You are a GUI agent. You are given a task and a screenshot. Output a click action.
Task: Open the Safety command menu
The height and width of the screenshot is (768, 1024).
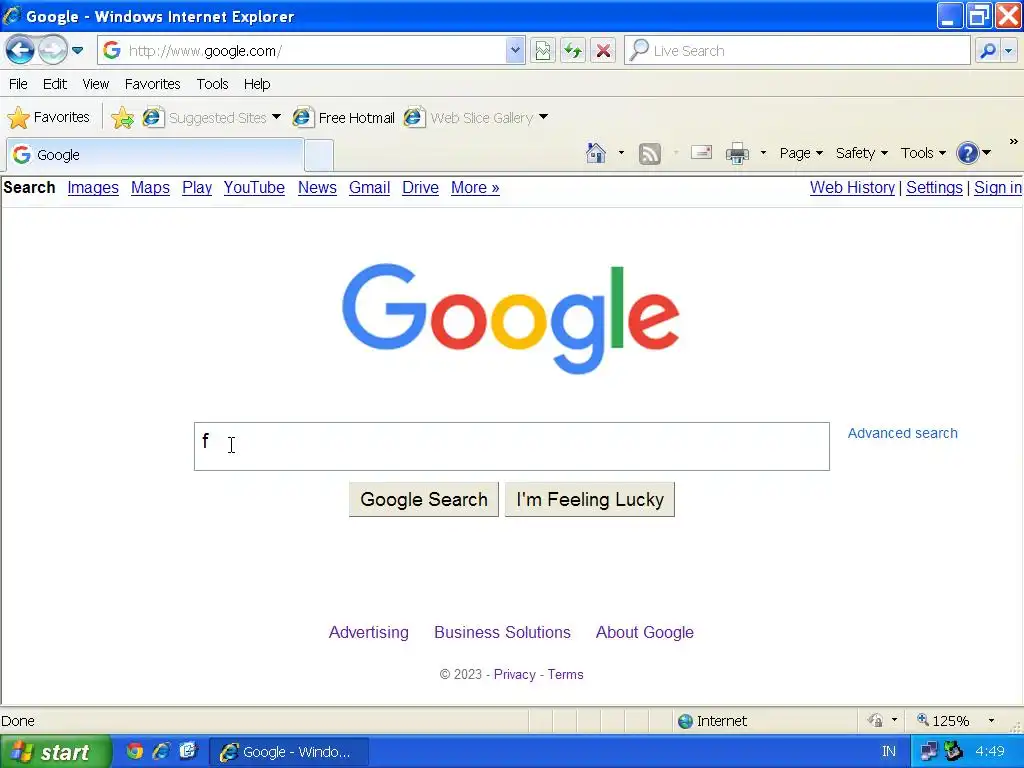point(862,153)
